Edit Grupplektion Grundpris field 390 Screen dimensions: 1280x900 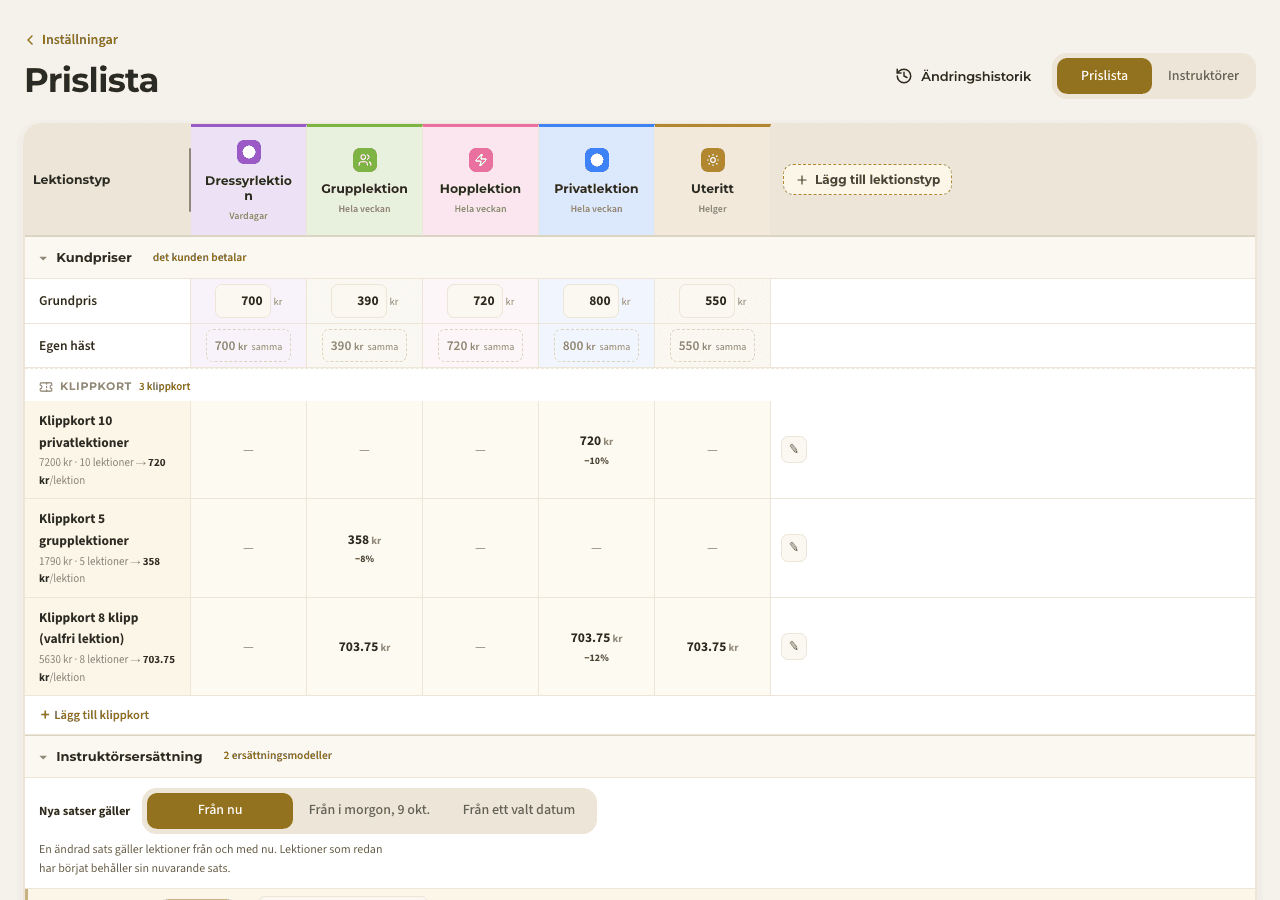click(359, 301)
